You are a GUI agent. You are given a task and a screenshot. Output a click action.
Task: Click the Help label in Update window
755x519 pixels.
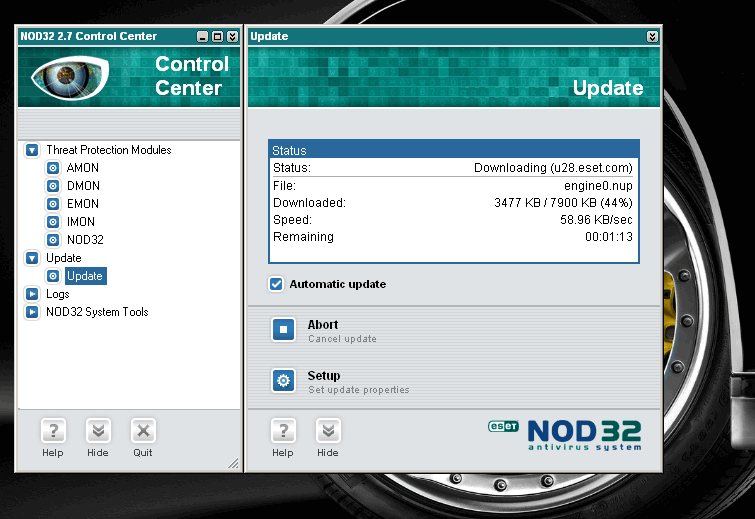283,453
